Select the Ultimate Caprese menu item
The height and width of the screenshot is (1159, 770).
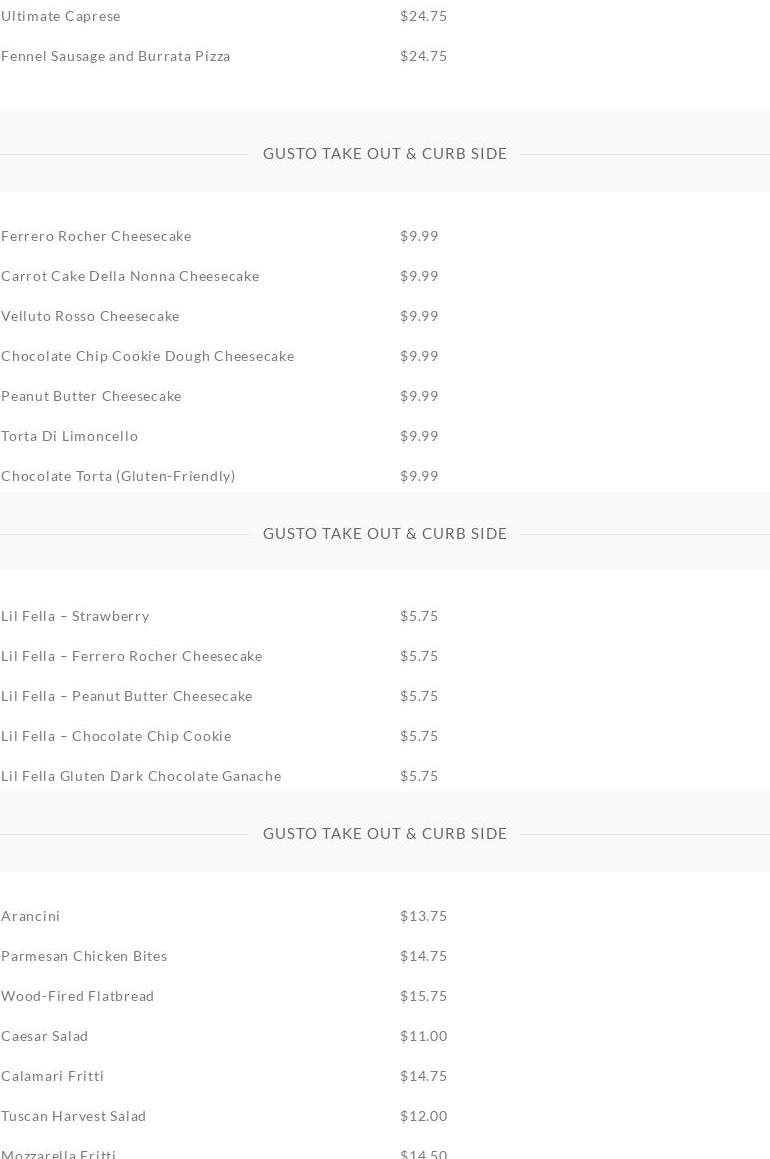pyautogui.click(x=61, y=16)
